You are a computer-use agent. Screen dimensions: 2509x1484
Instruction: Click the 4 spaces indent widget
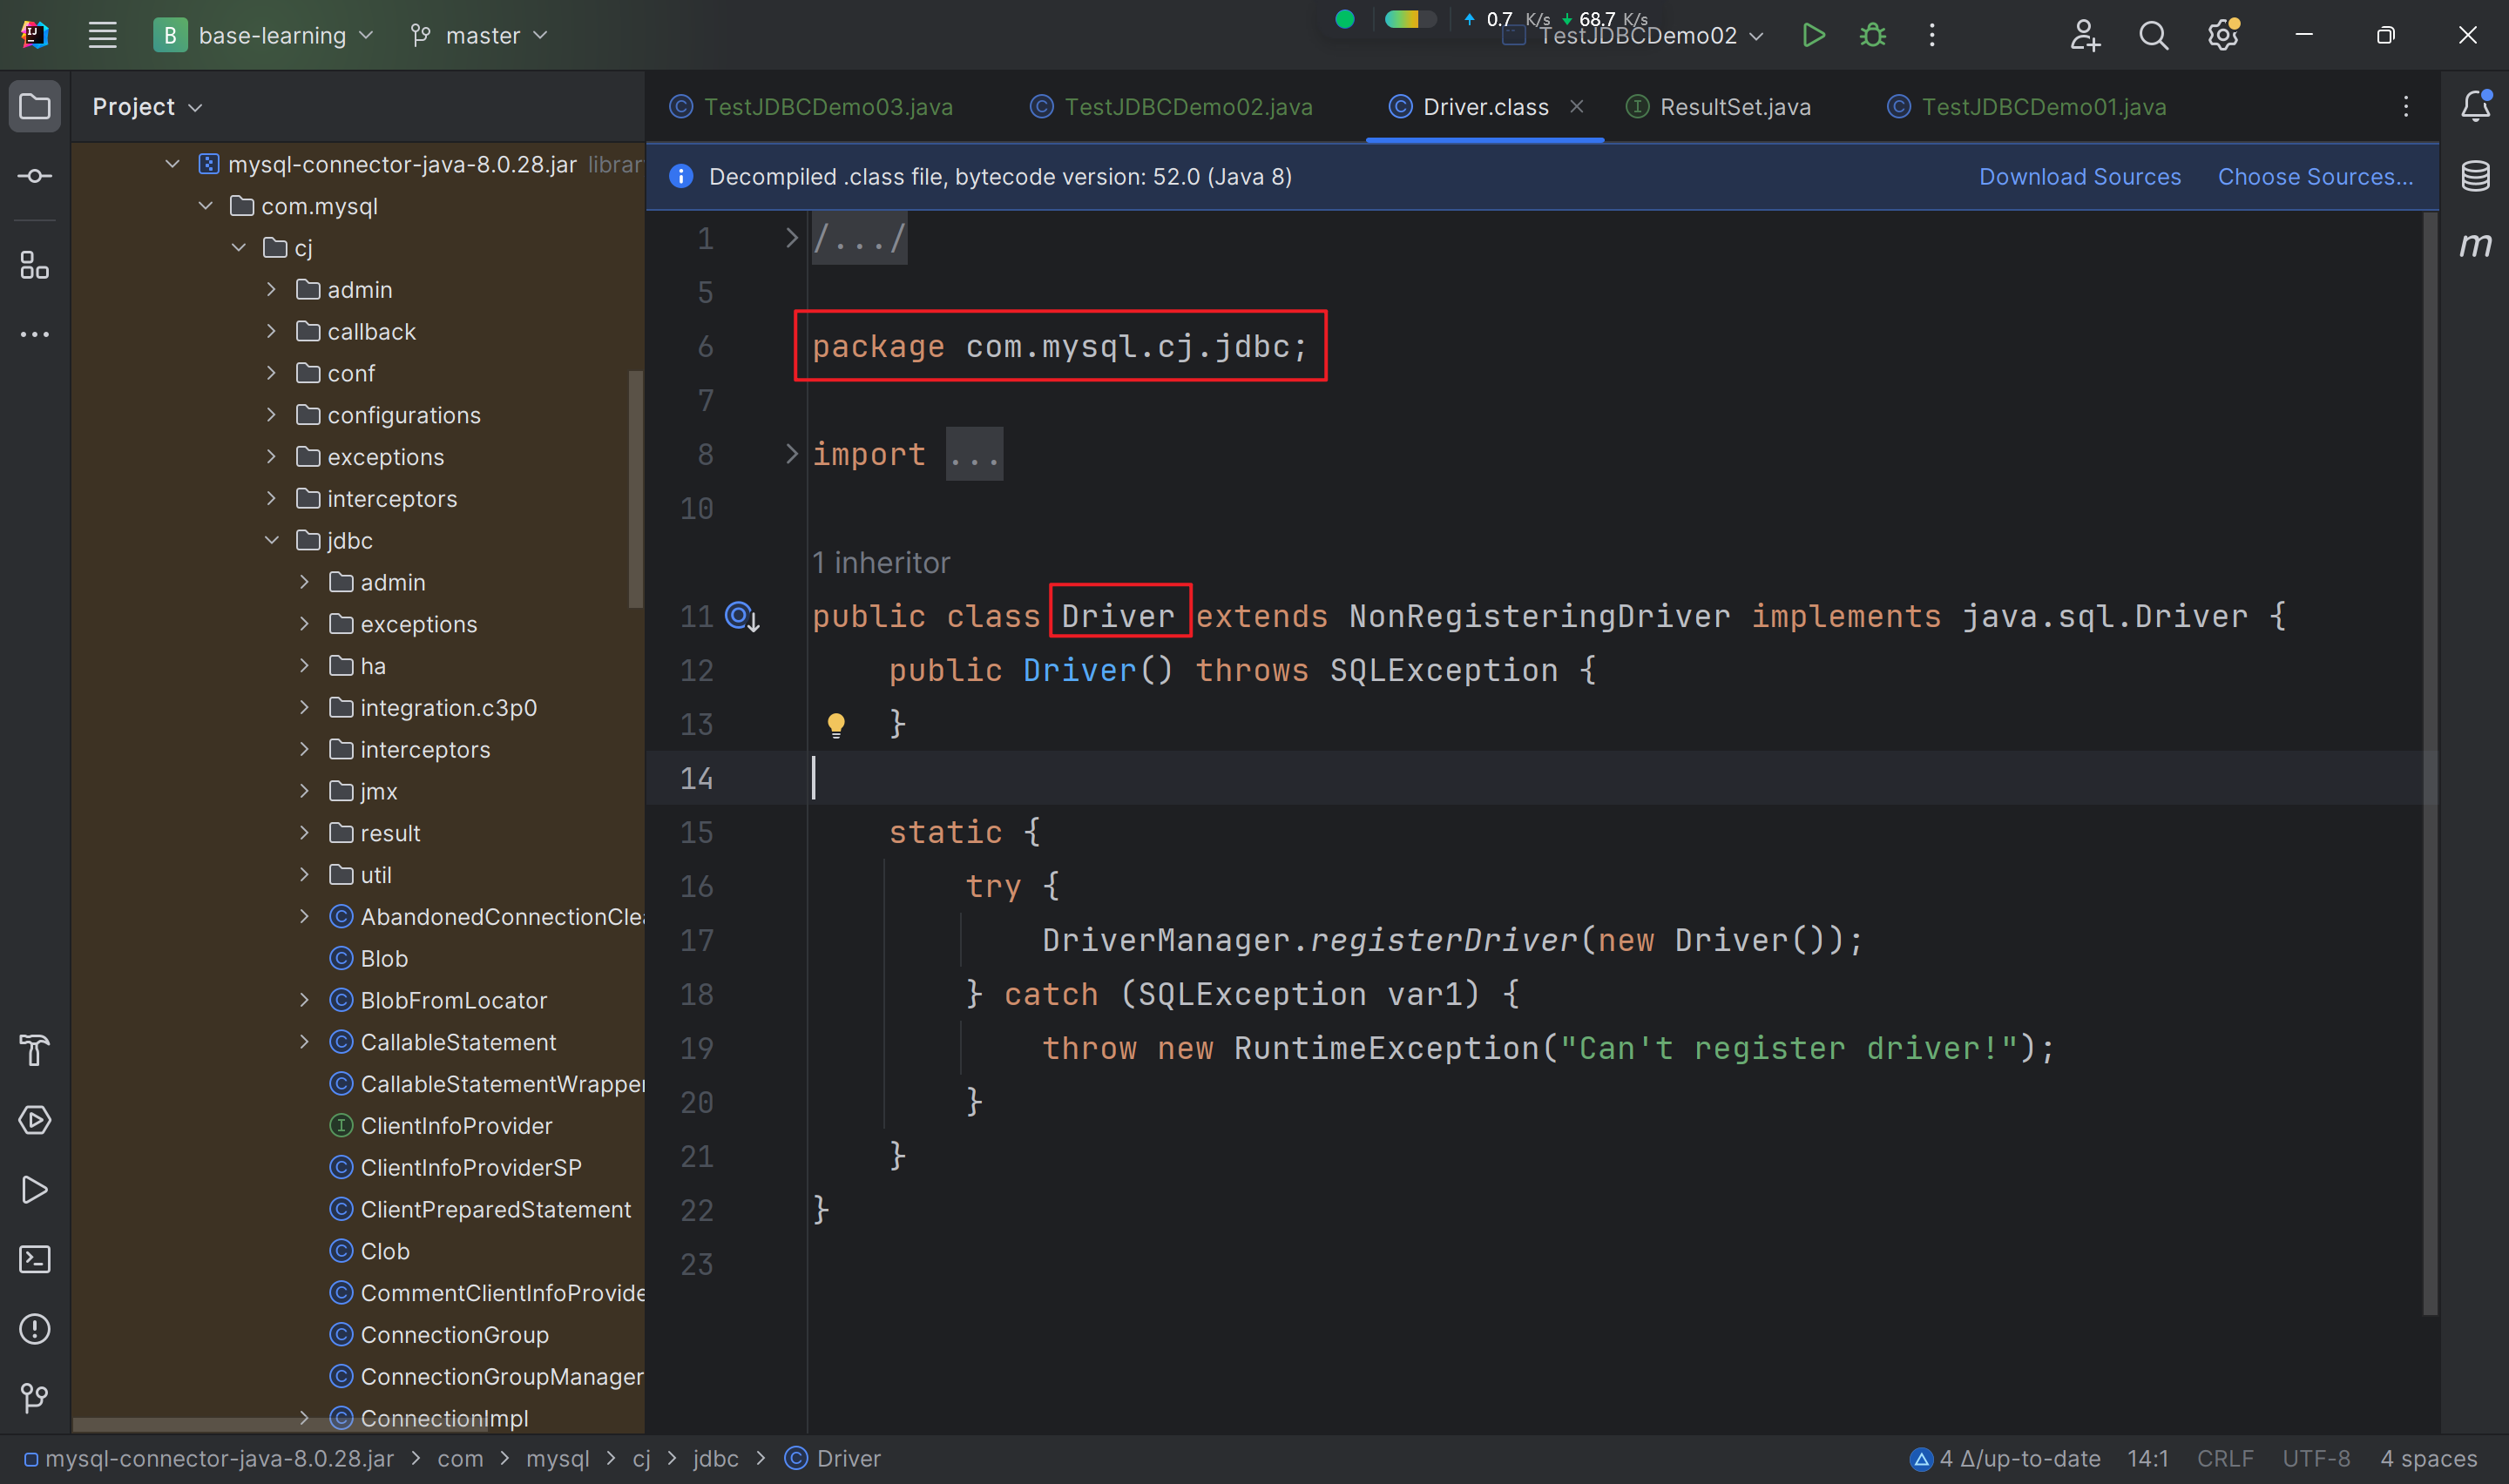click(x=2429, y=1458)
